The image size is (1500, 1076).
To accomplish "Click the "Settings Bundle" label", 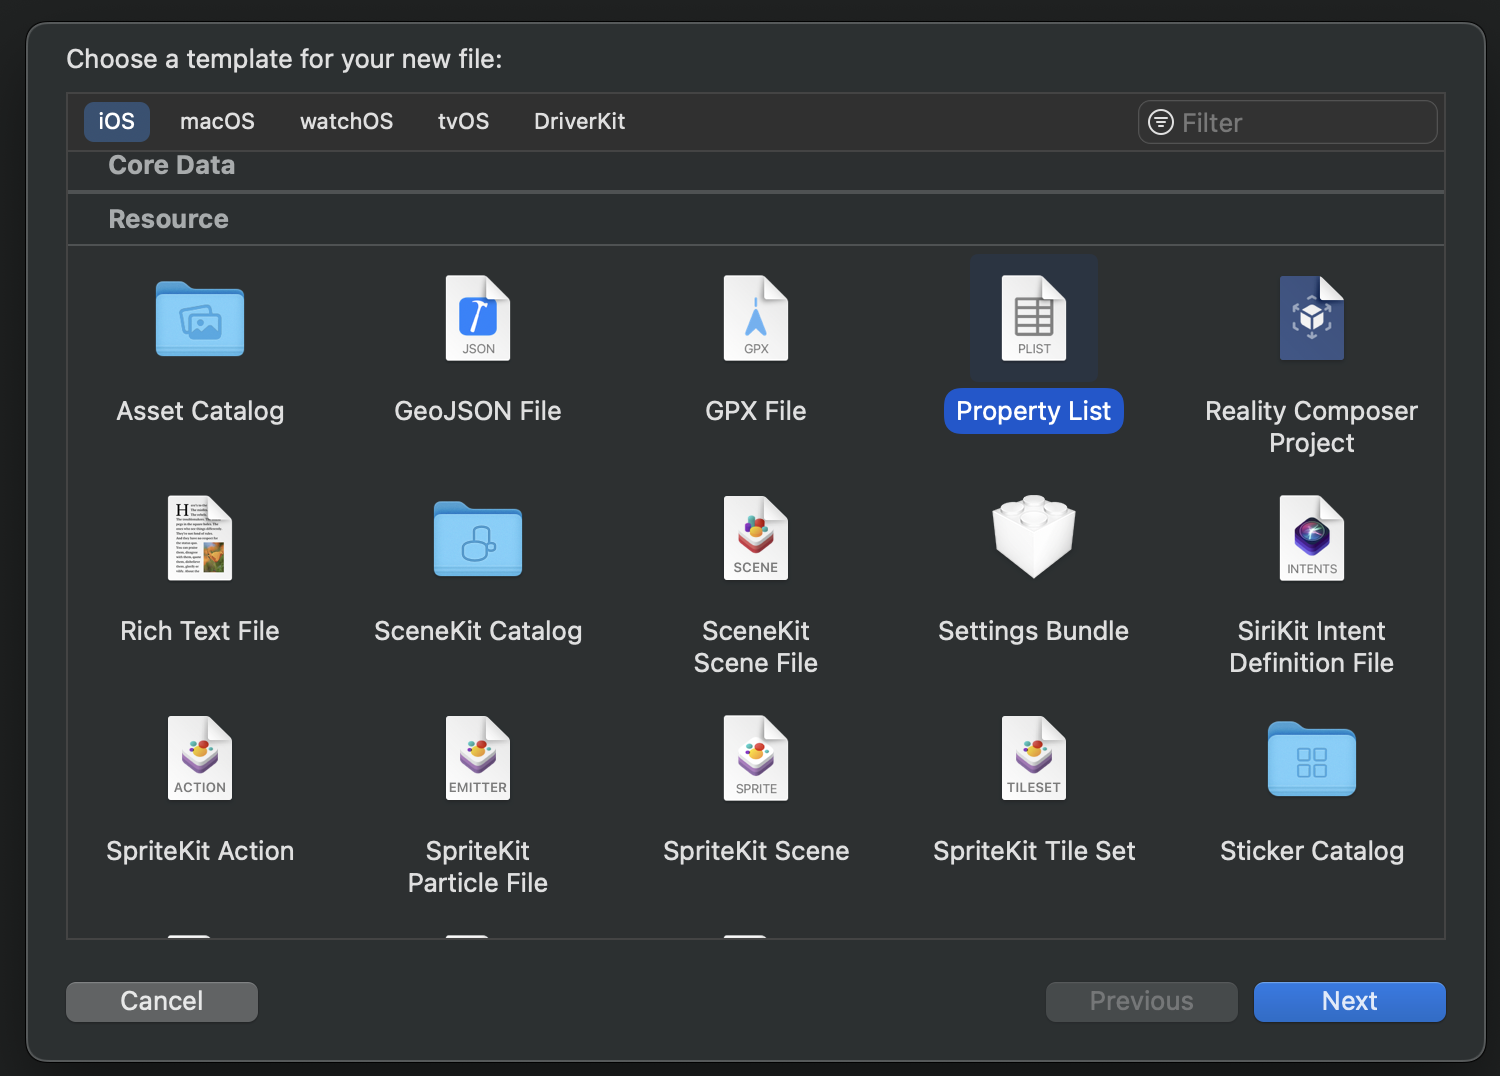I will (1034, 631).
